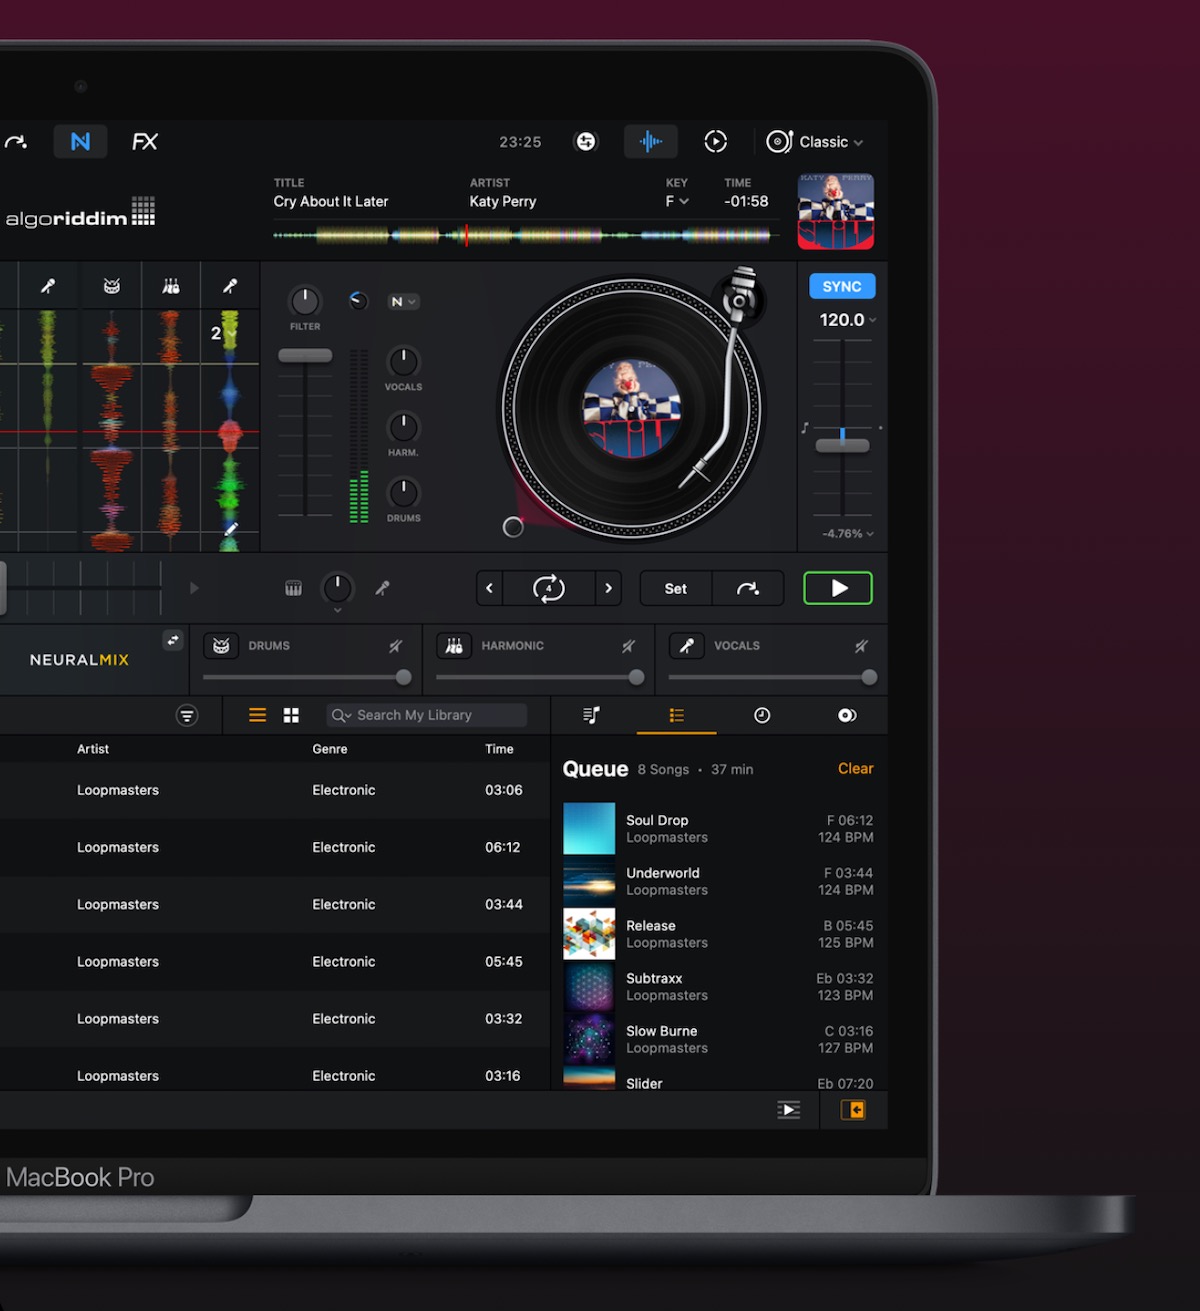Mute the VOCALS stem

pyautogui.click(x=861, y=647)
